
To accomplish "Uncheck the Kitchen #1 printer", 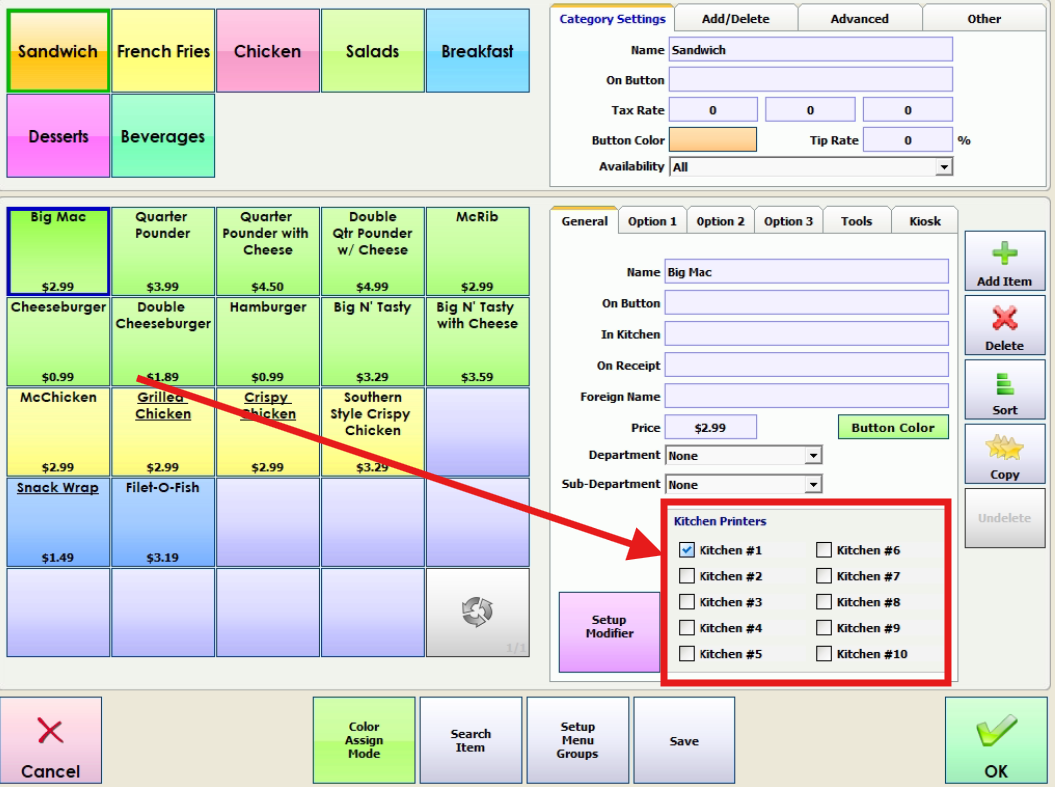I will (686, 550).
